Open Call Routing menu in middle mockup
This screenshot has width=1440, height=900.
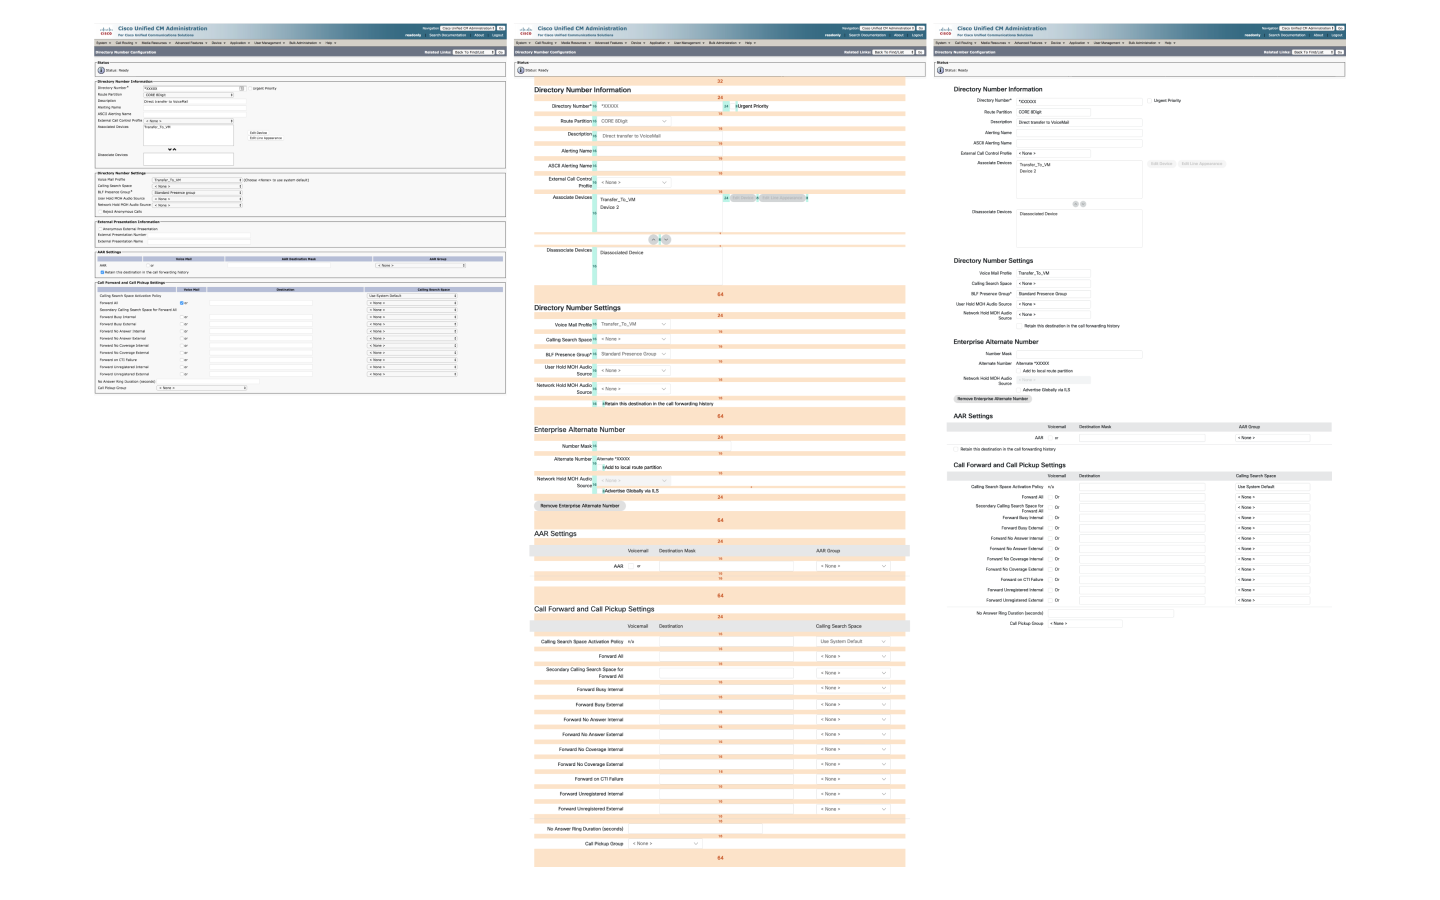click(x=546, y=43)
